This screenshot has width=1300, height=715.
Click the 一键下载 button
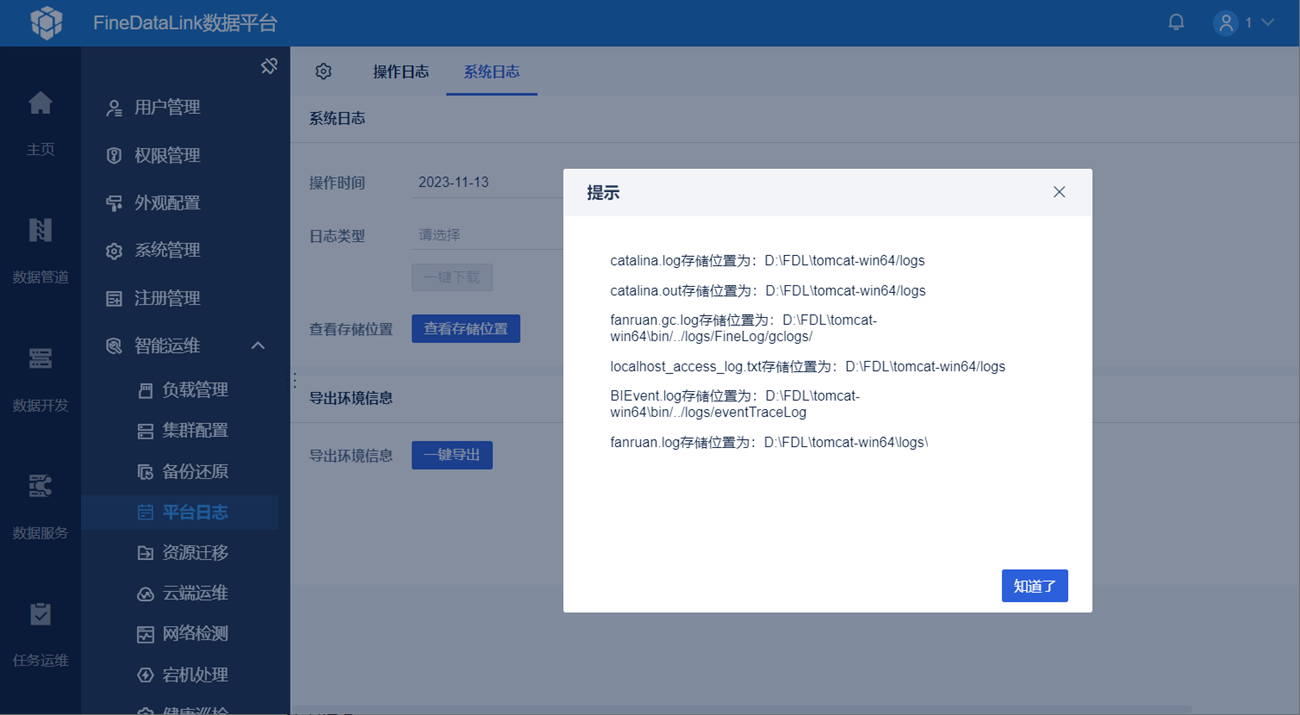click(x=452, y=277)
